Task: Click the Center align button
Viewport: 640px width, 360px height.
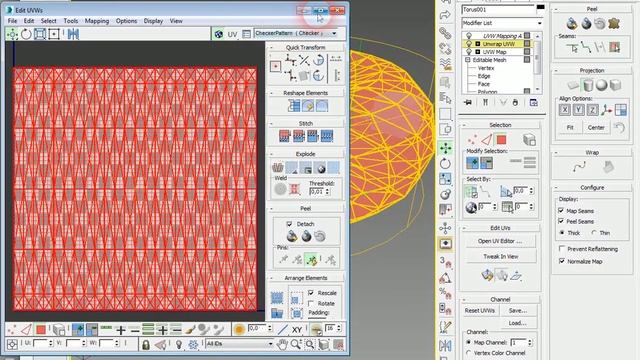Action: coord(596,127)
